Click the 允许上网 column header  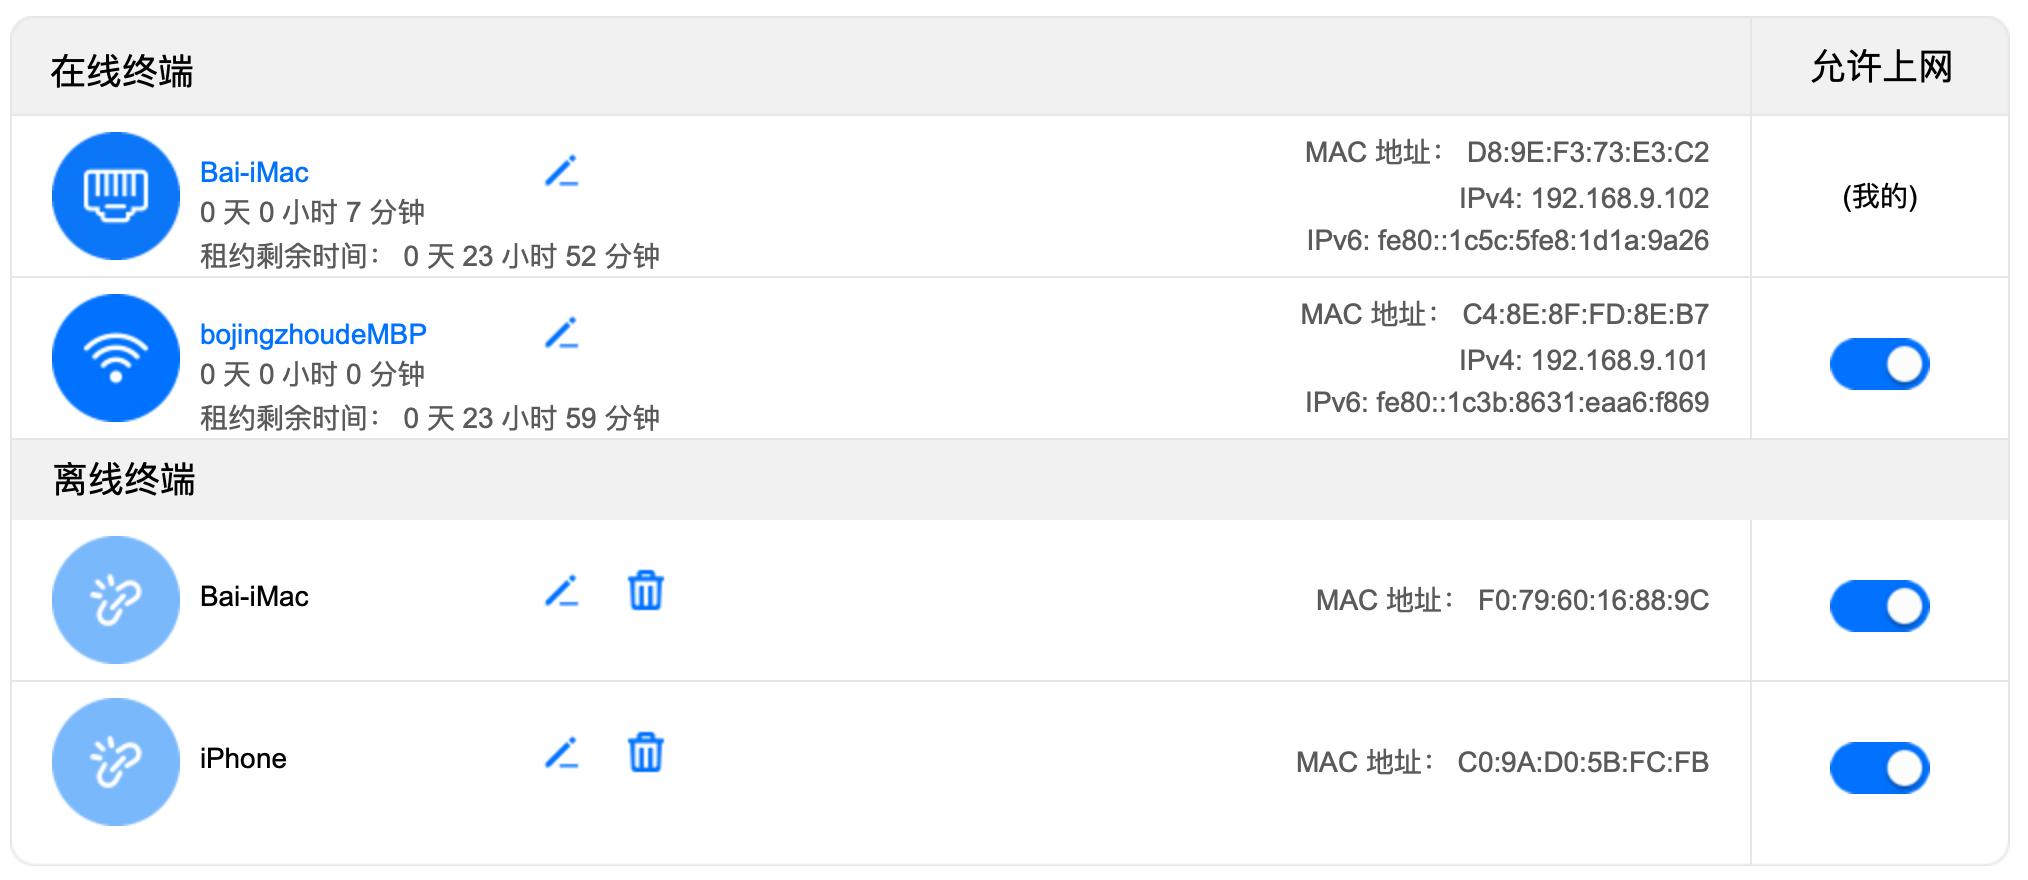1881,67
